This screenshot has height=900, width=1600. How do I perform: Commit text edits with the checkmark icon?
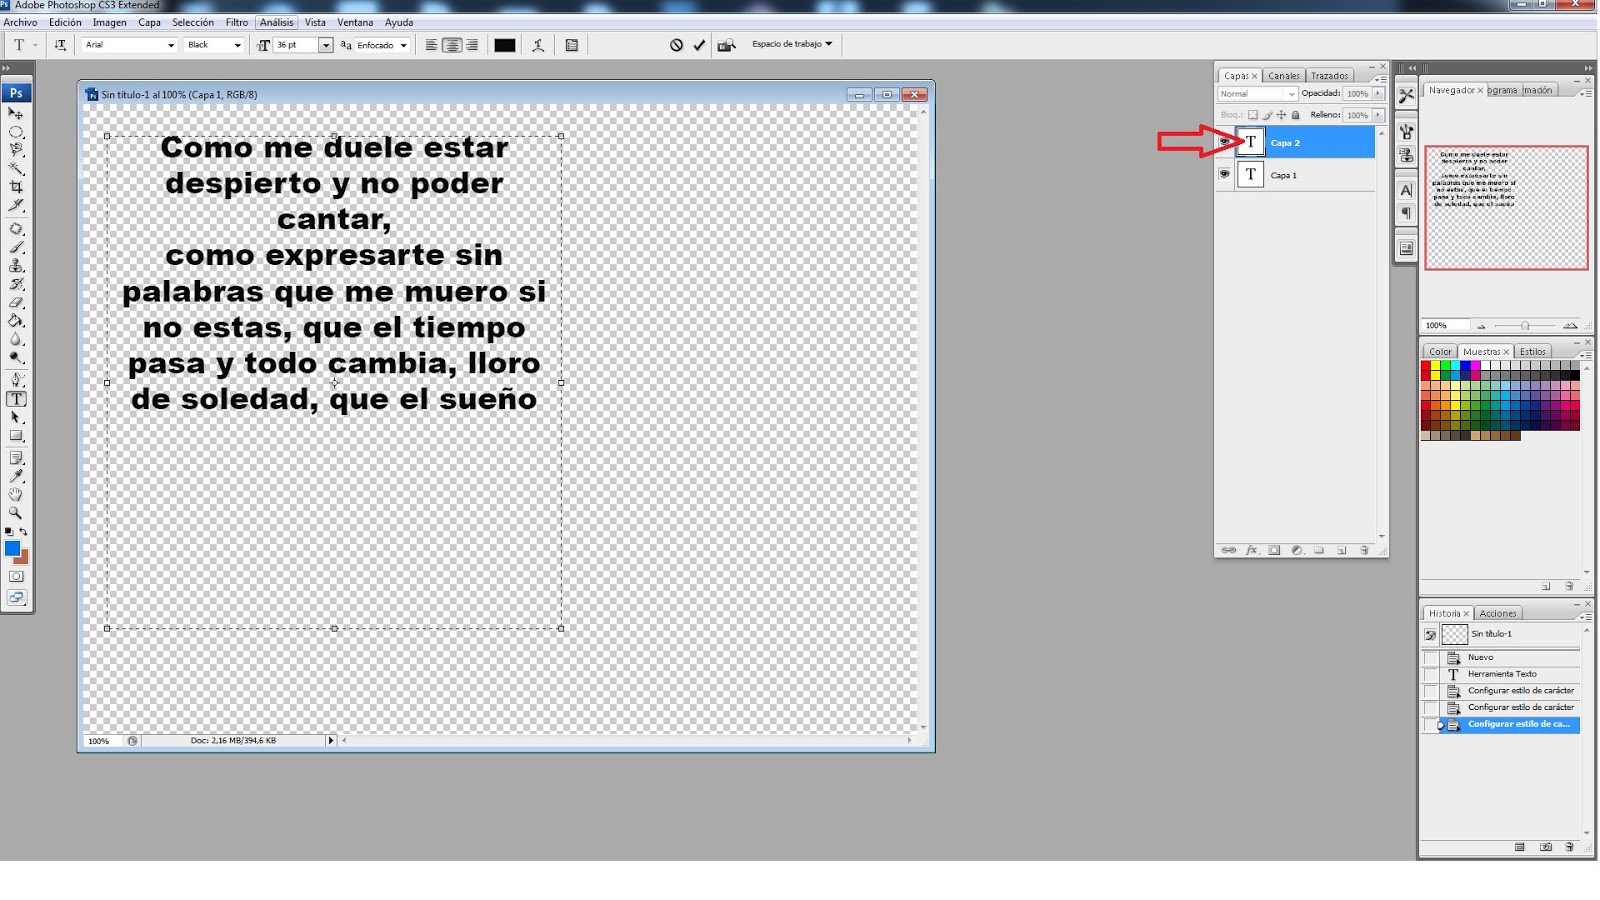click(699, 45)
